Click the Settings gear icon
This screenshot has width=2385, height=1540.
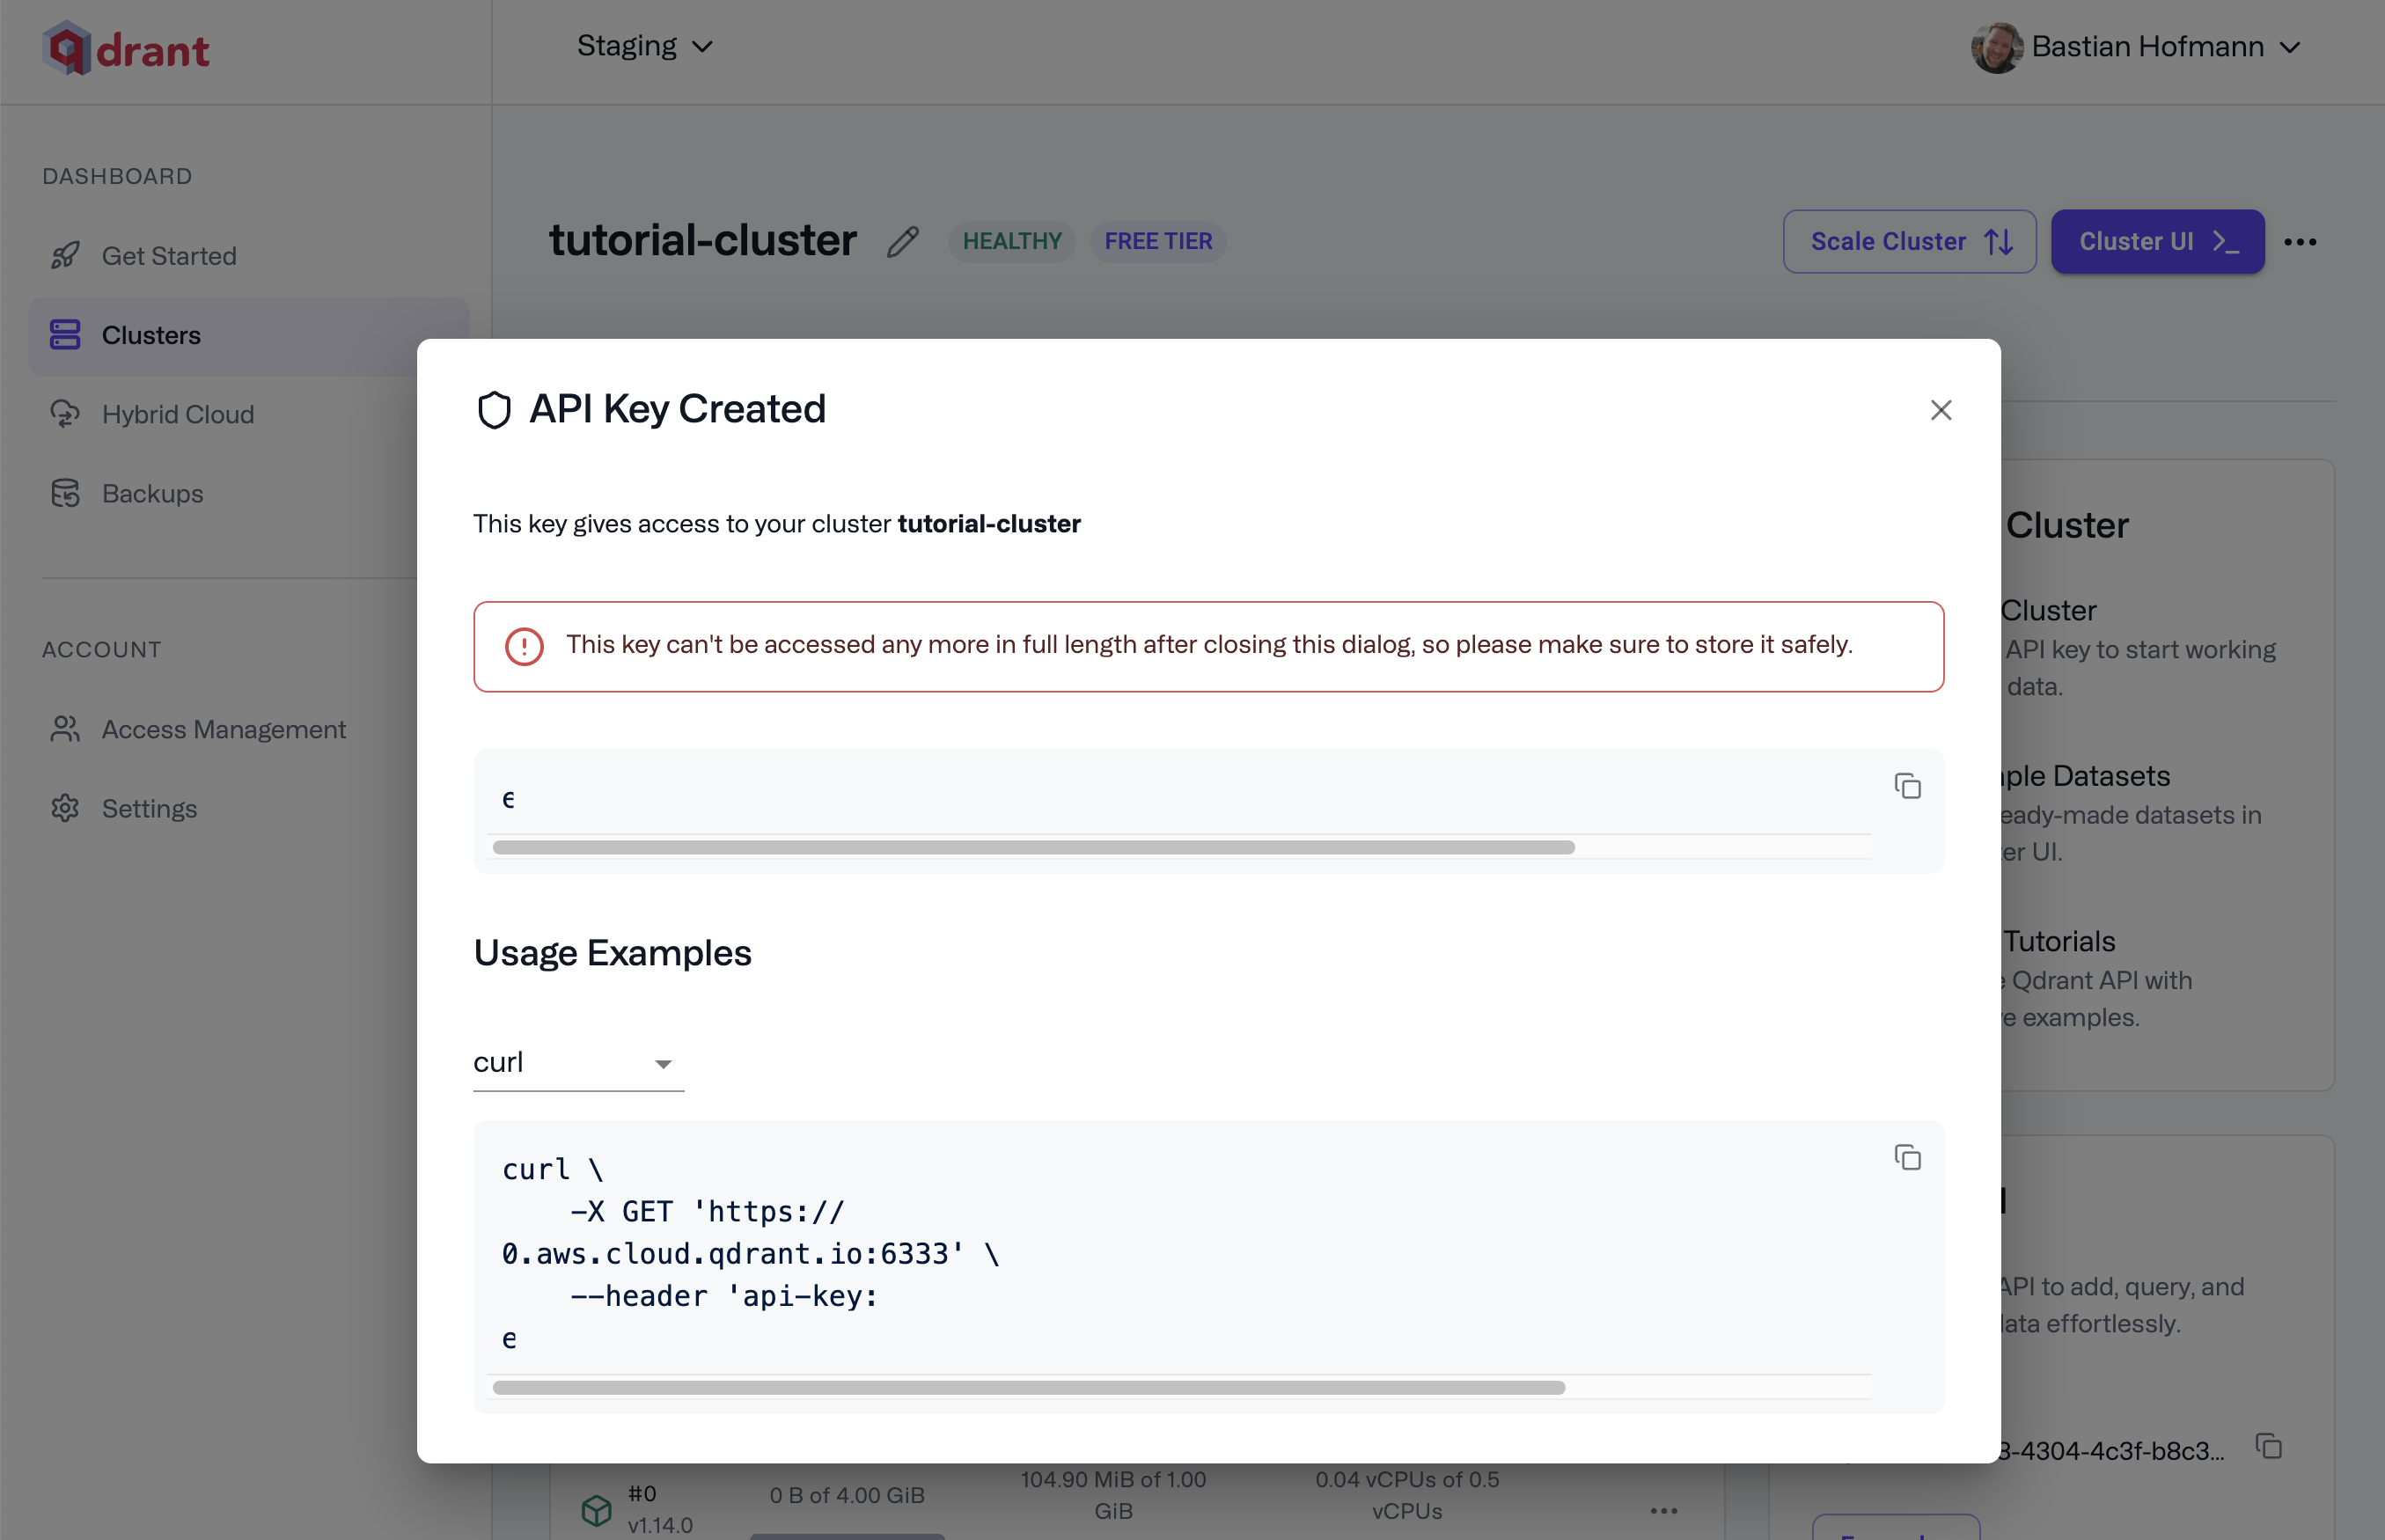pyautogui.click(x=65, y=808)
